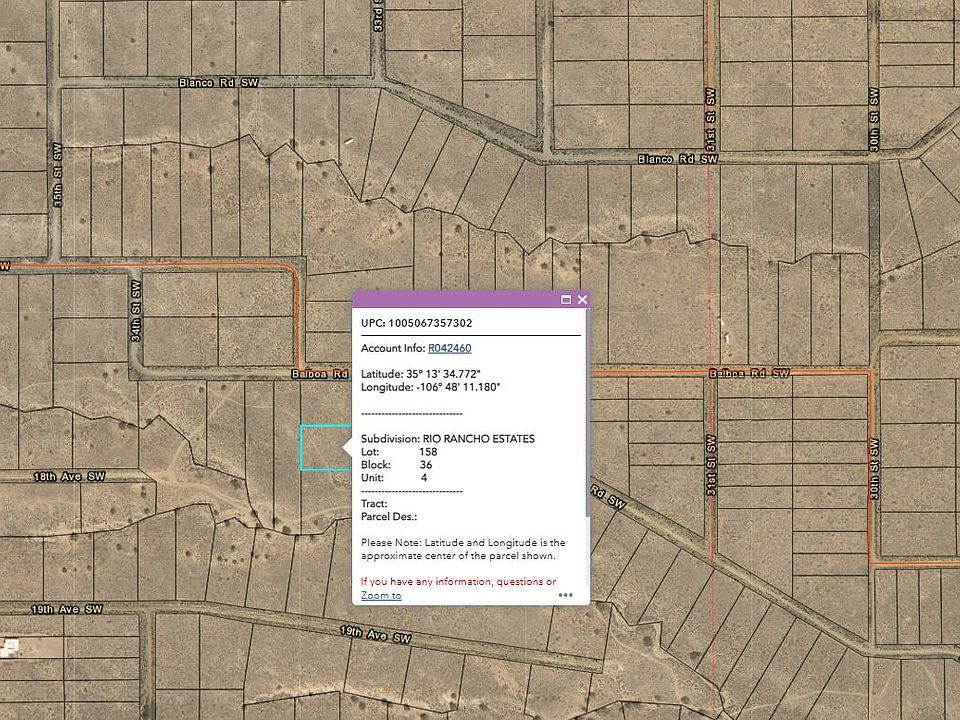Click the Longitude -106° 48' 11.180" value
This screenshot has width=960, height=720.
[x=458, y=387]
